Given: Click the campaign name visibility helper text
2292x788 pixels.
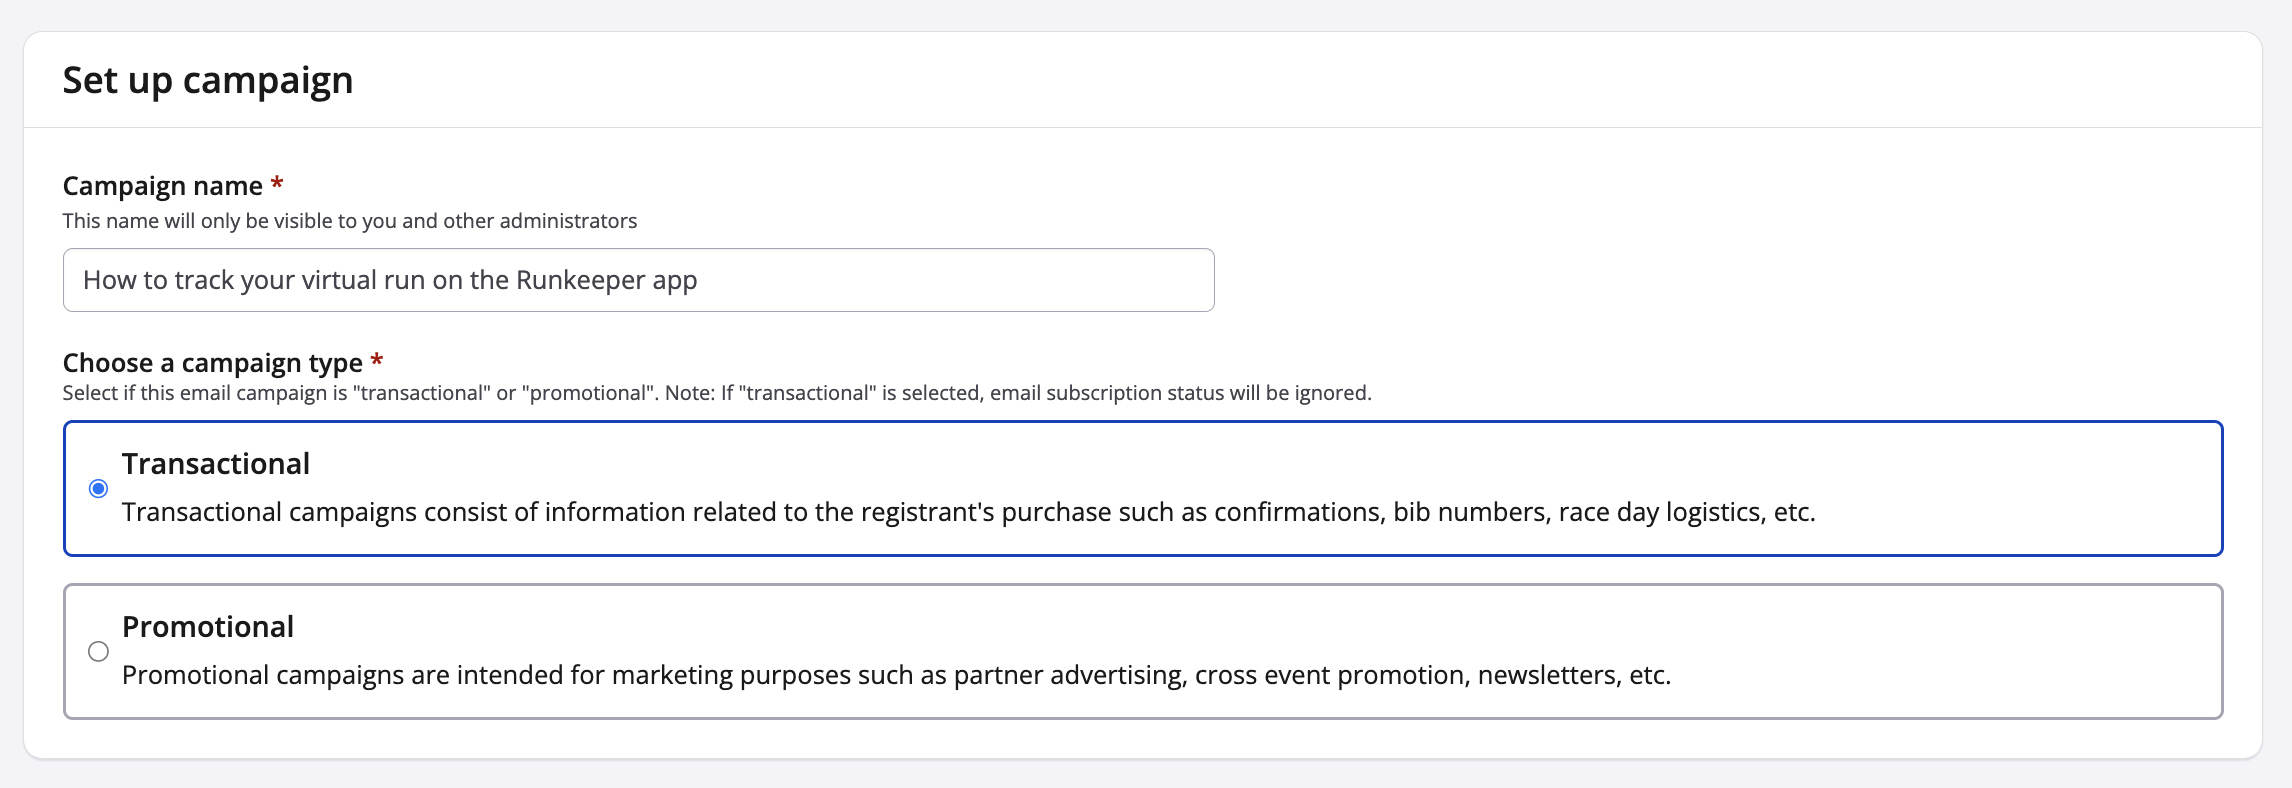Looking at the screenshot, I should pyautogui.click(x=350, y=221).
